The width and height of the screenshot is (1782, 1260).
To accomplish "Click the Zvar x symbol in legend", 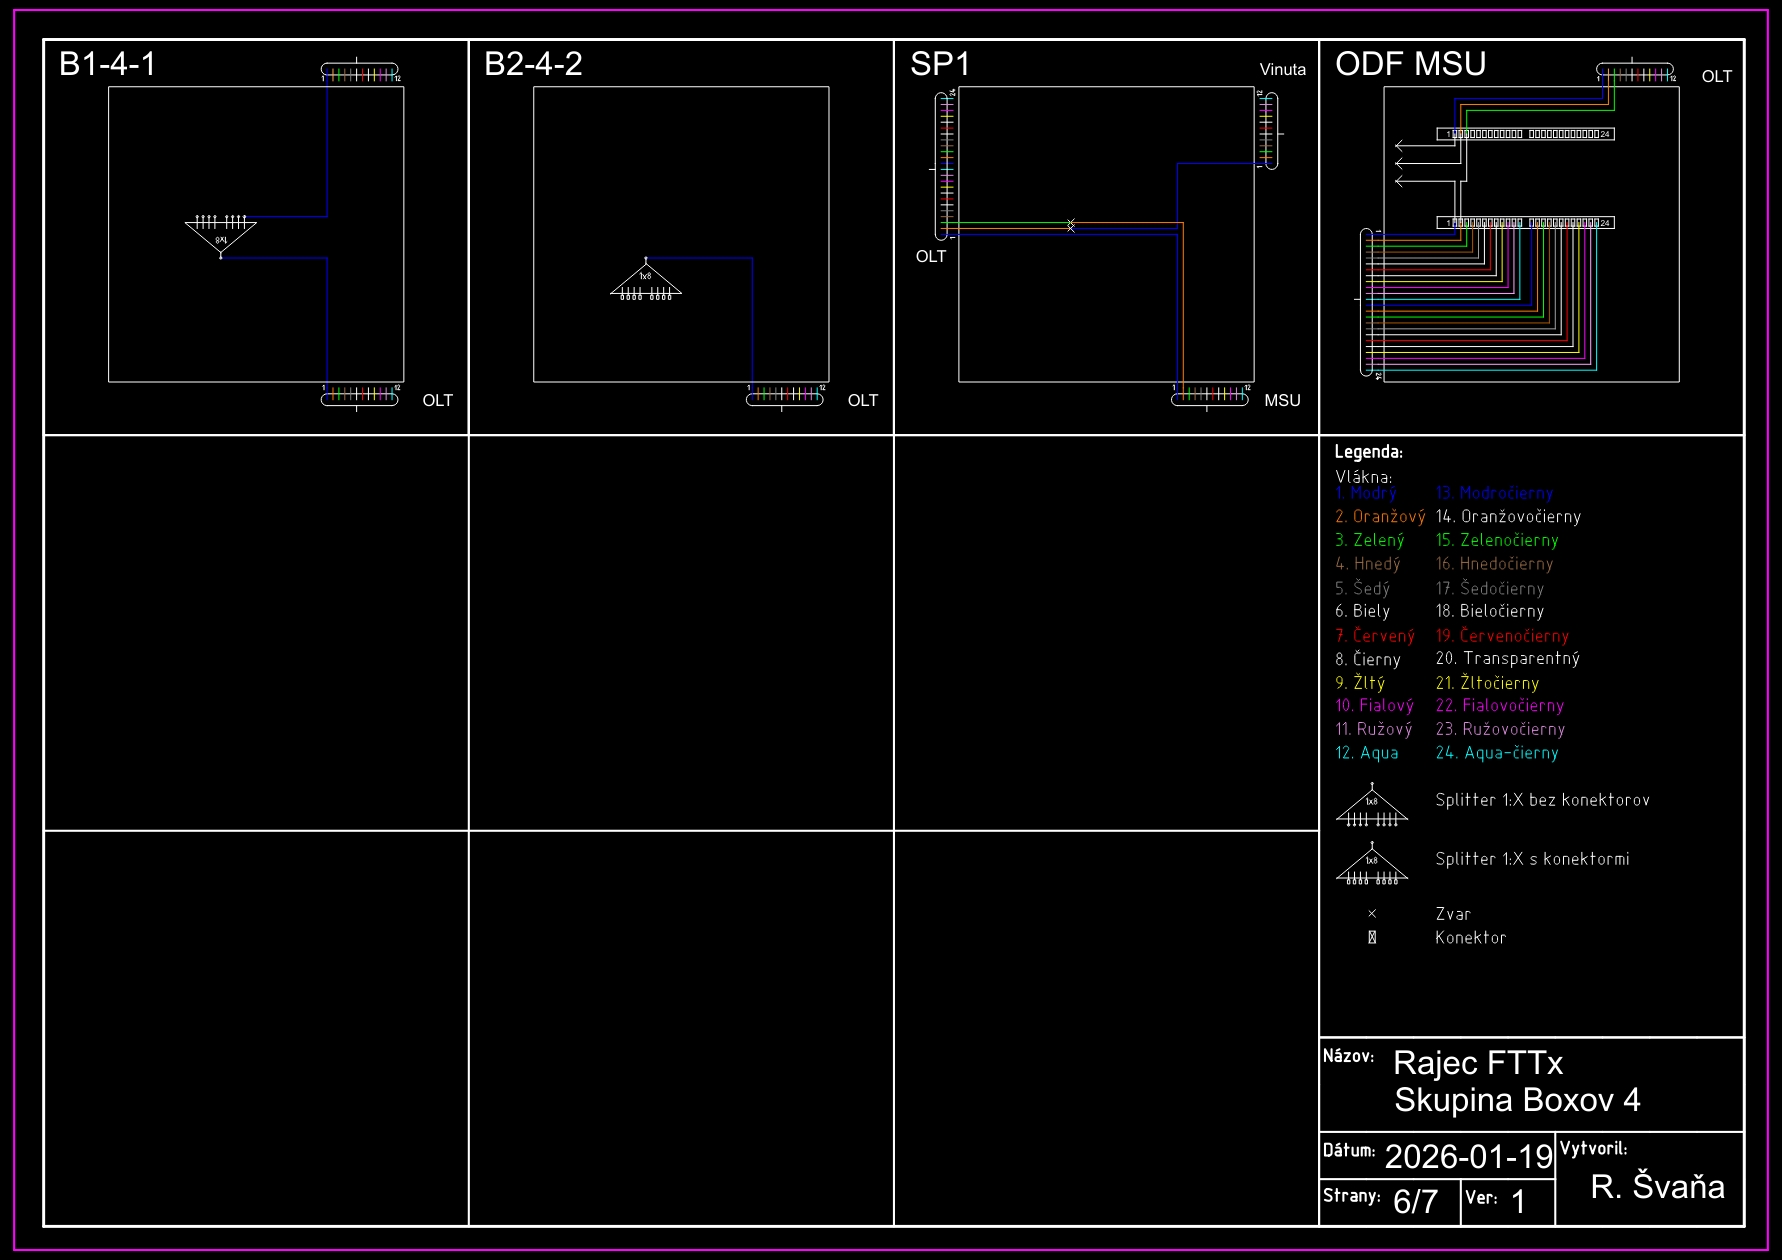I will pos(1372,914).
